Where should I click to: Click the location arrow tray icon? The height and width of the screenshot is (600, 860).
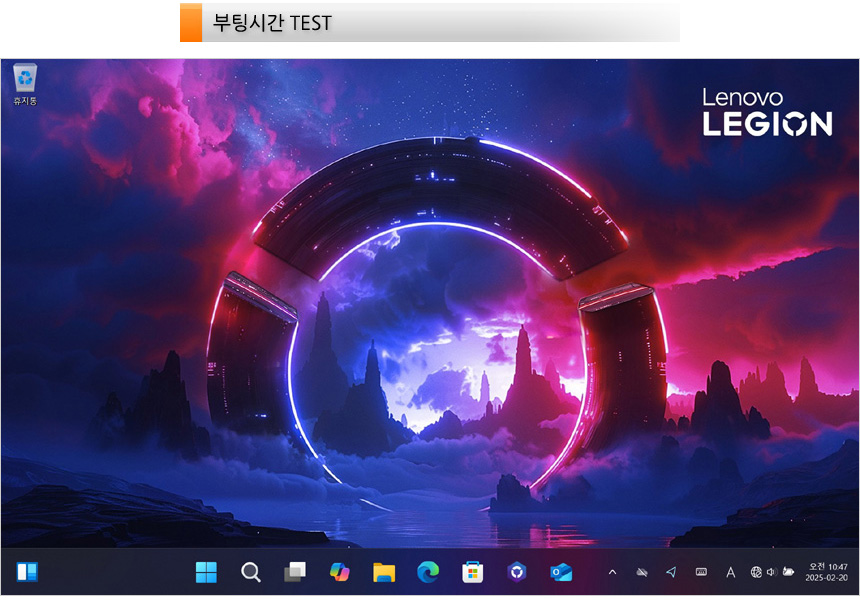point(671,572)
